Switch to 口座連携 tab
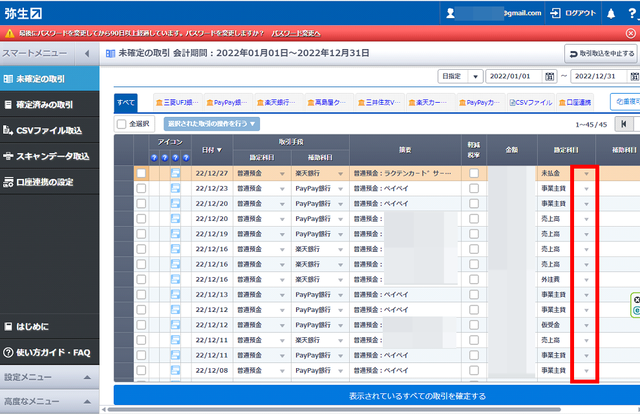 tap(575, 102)
